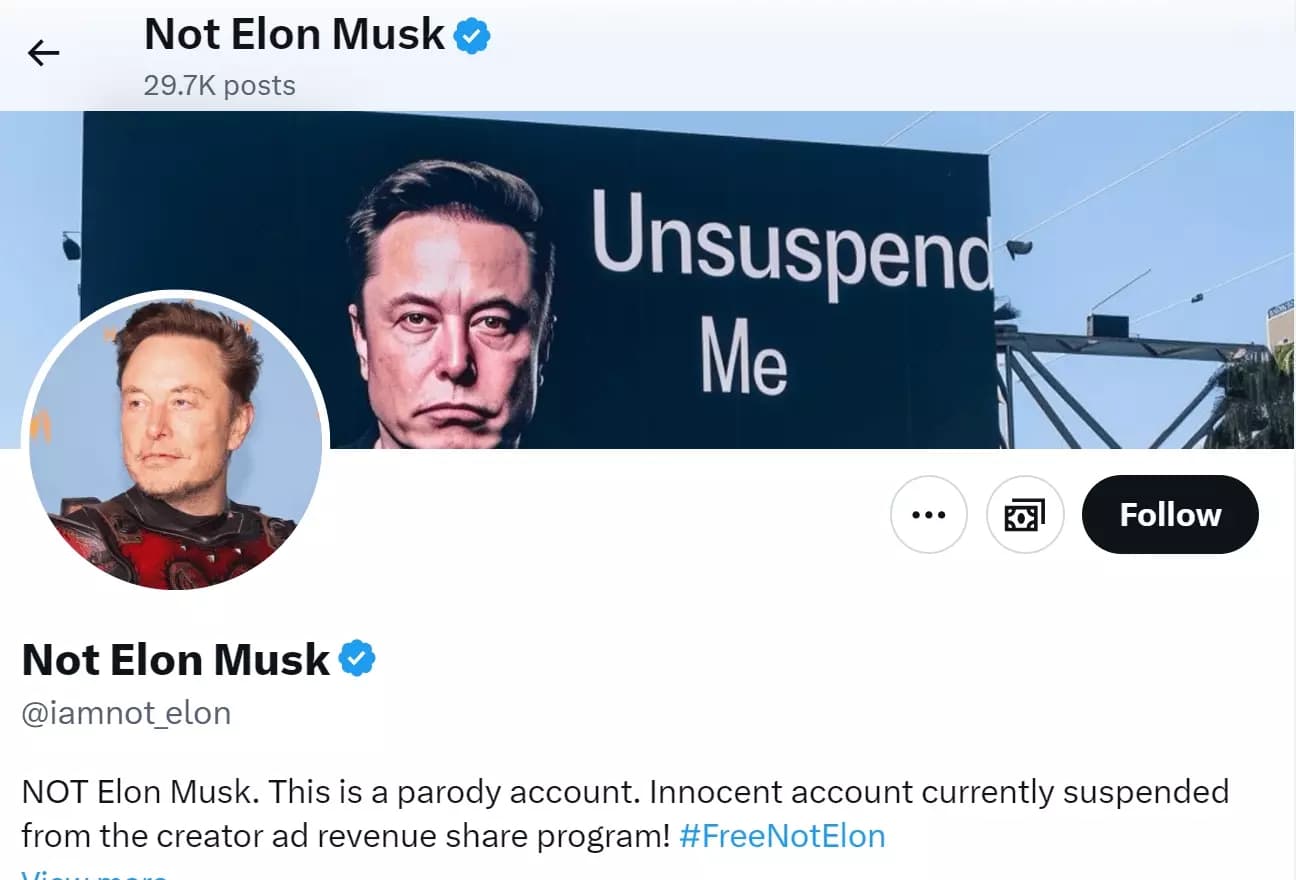Click the back arrow to leave the profile
The height and width of the screenshot is (880, 1296).
44,52
